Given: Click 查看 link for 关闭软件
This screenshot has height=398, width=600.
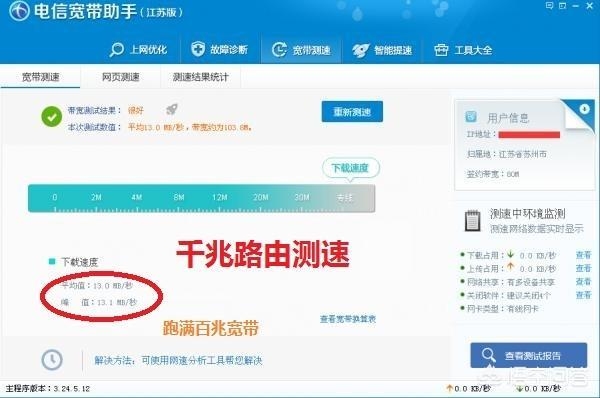Looking at the screenshot, I should 584,295.
